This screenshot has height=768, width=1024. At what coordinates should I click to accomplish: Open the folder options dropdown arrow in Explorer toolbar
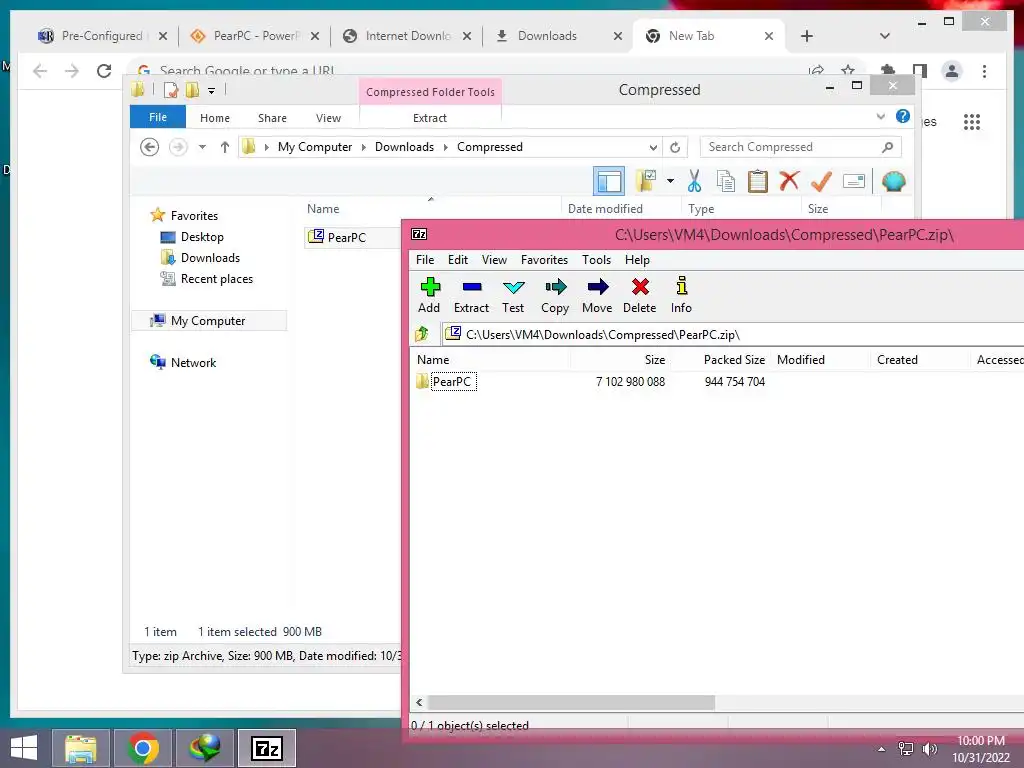(x=670, y=181)
